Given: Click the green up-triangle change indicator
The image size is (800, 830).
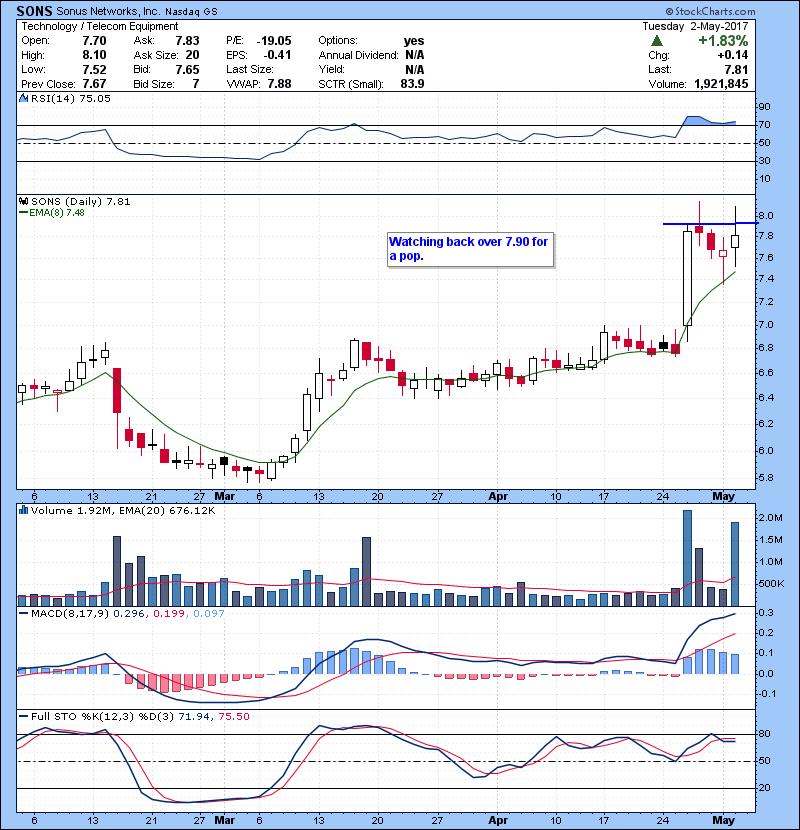Looking at the screenshot, I should 657,41.
